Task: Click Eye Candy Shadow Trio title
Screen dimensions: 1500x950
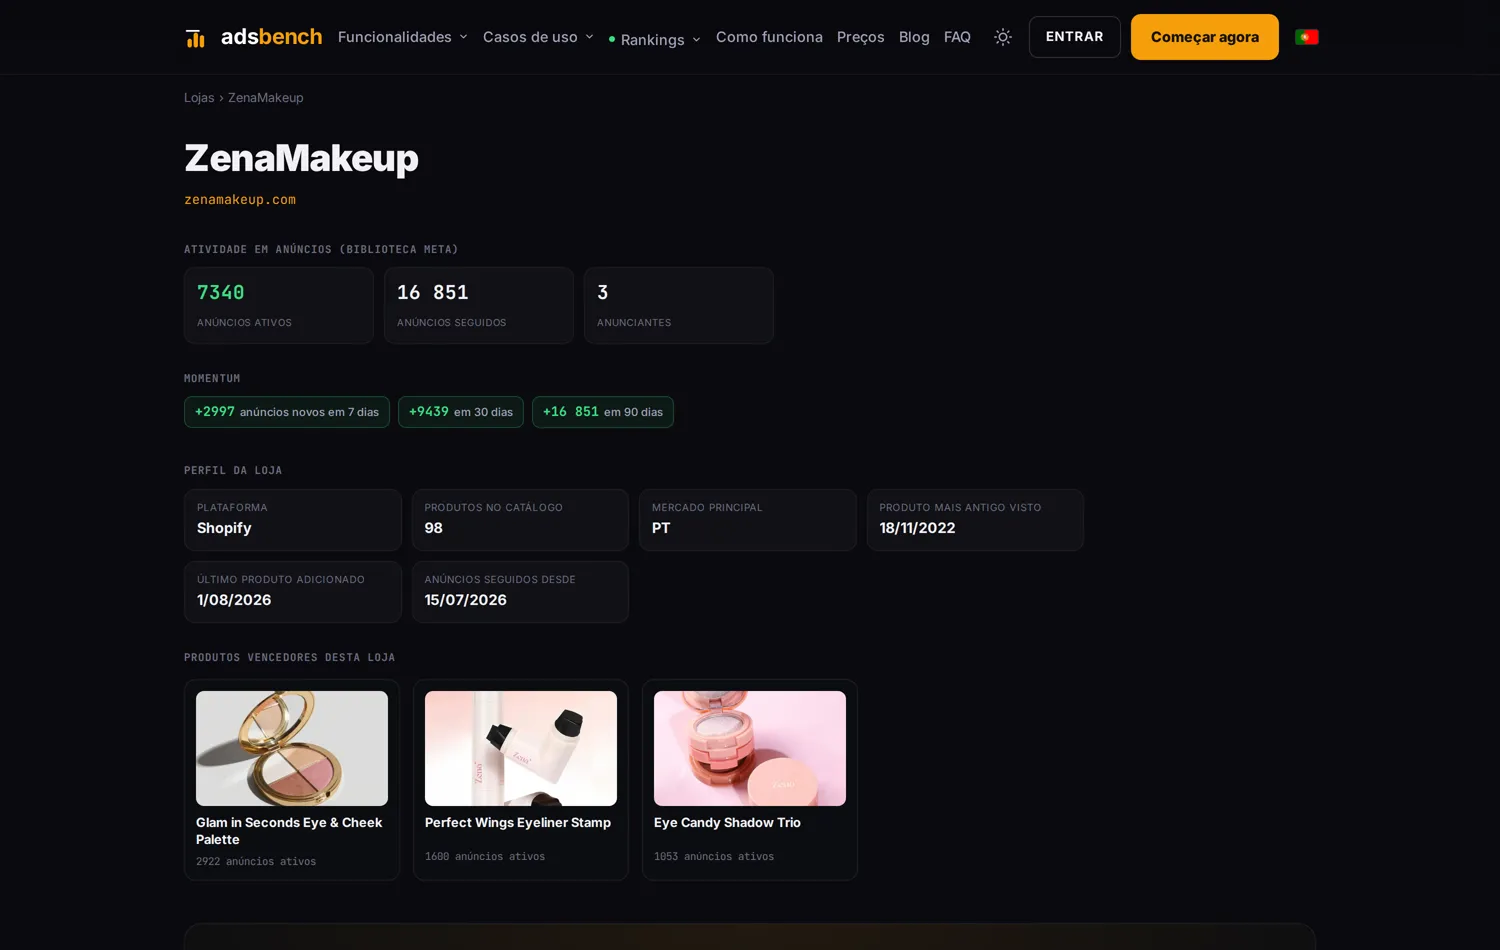Action: click(727, 823)
